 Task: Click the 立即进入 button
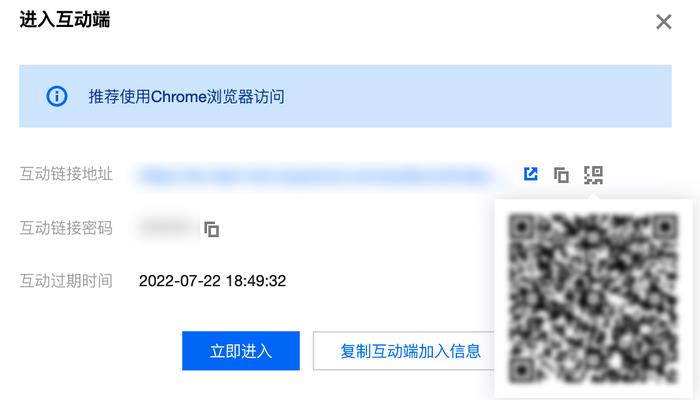(x=241, y=351)
